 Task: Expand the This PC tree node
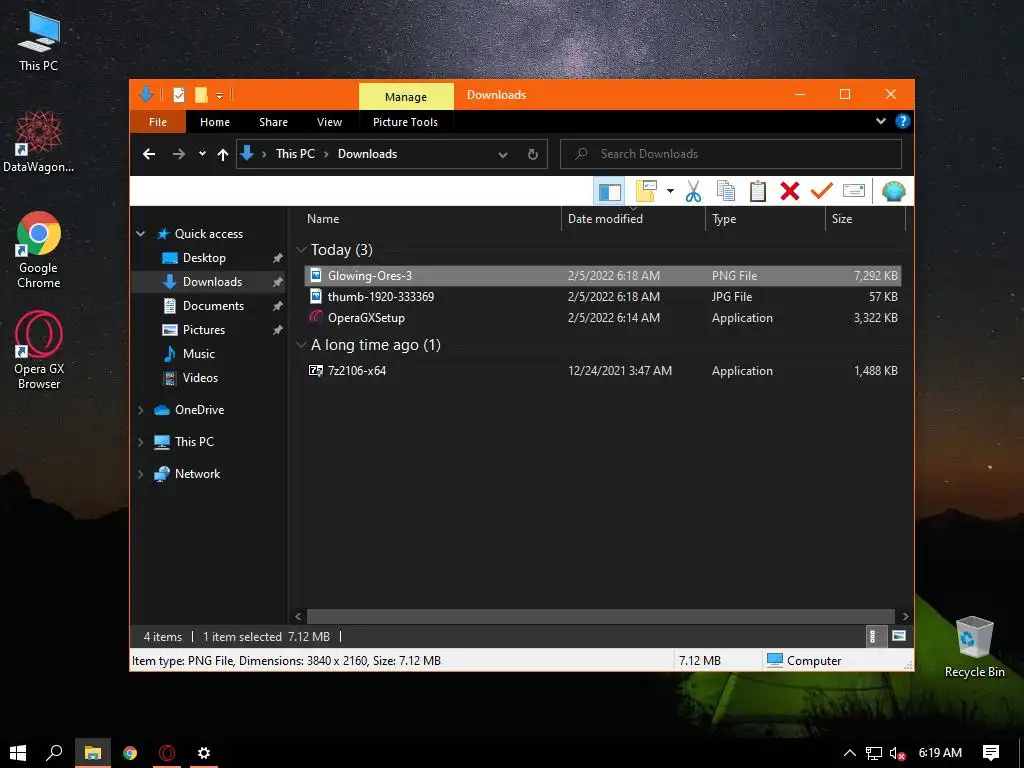point(140,442)
